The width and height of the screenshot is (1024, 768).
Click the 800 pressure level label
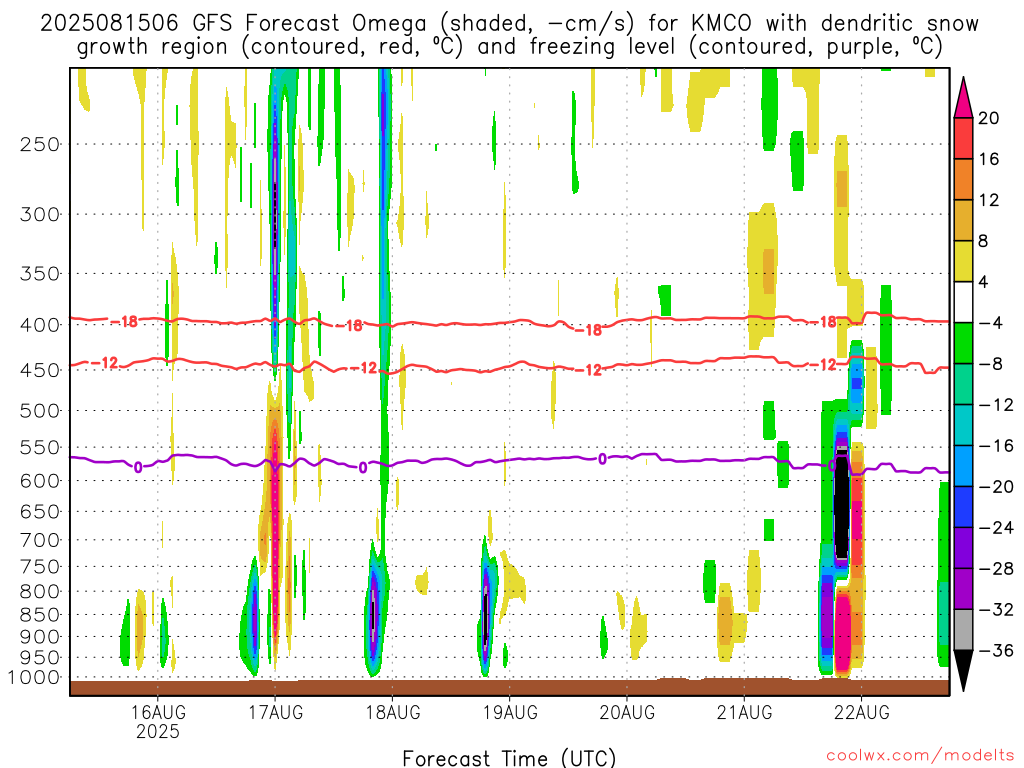click(40, 592)
